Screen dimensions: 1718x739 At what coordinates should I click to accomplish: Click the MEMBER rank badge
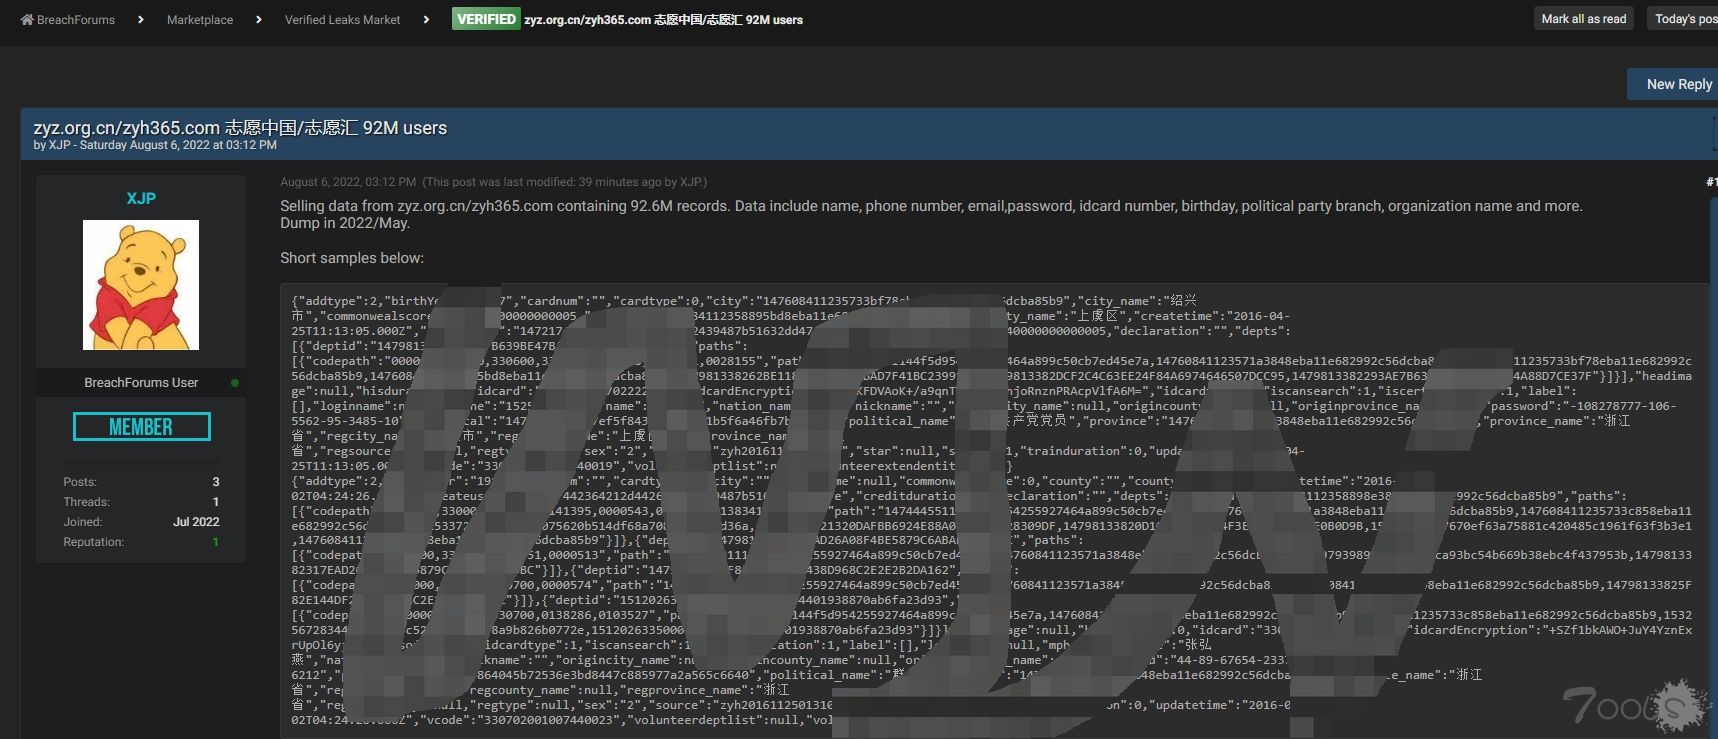coord(141,427)
